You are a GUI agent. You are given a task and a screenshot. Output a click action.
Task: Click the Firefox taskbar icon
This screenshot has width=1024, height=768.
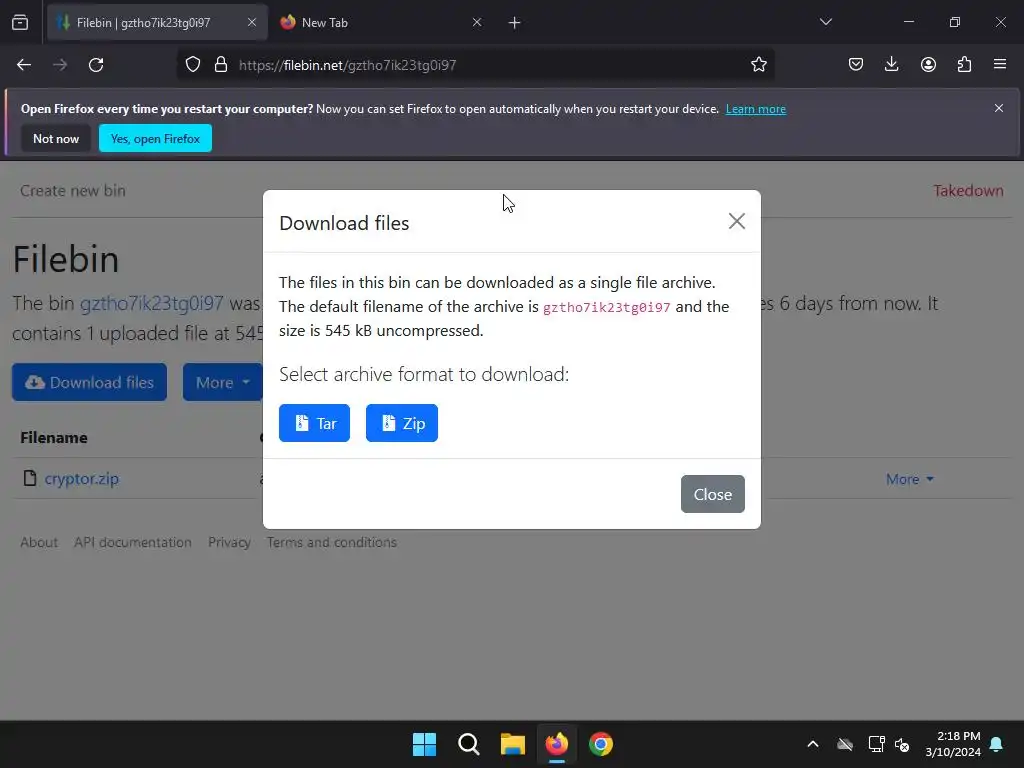click(556, 744)
